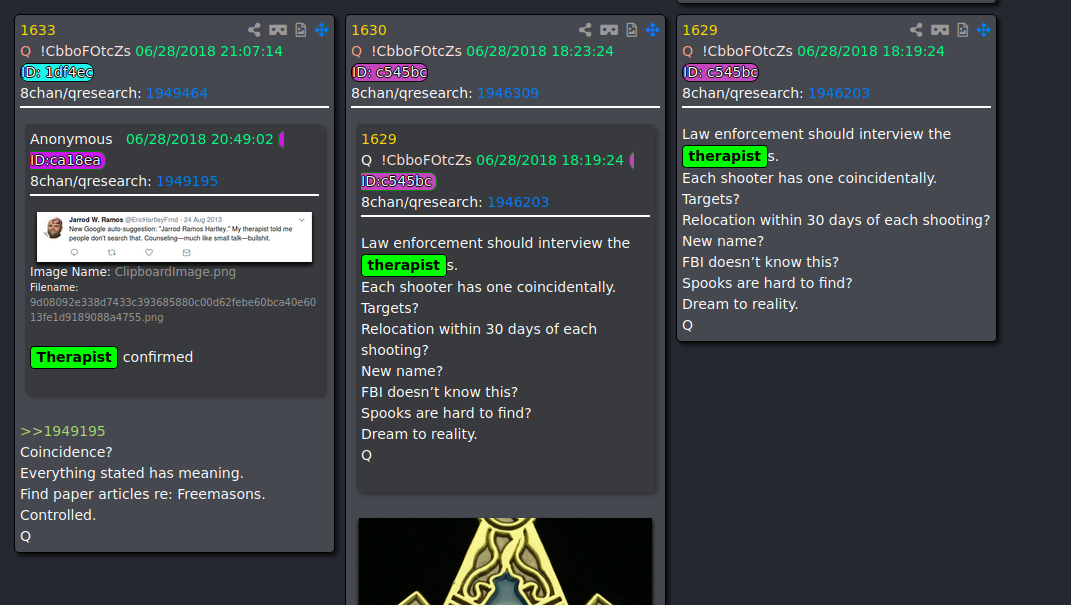Click move arrows icon on post 1630
The height and width of the screenshot is (605, 1071).
point(653,30)
